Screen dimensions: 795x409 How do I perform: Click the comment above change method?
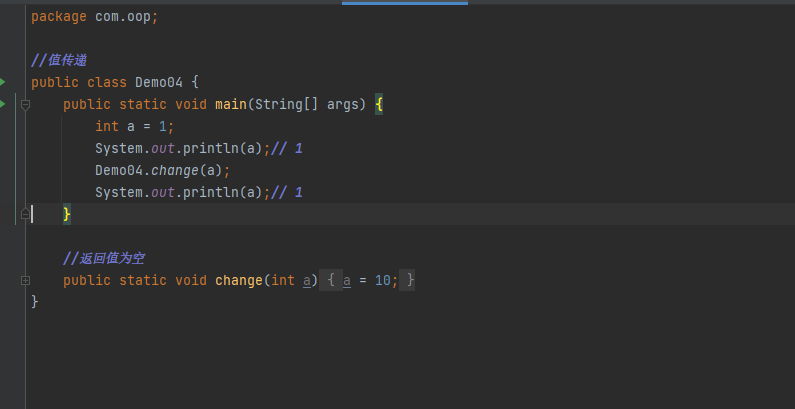104,258
